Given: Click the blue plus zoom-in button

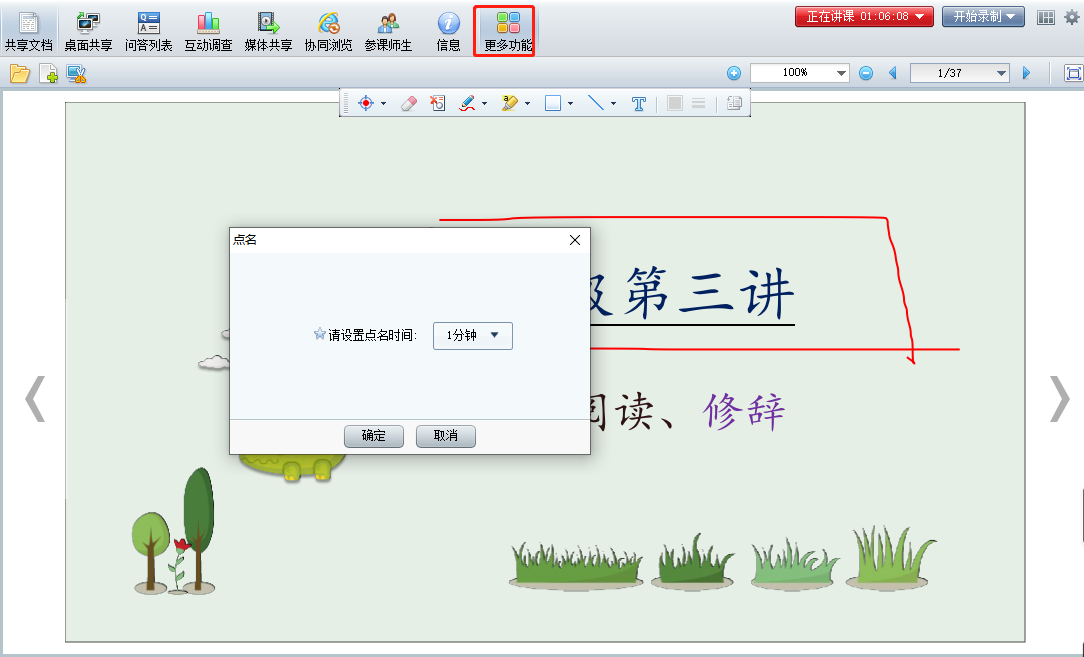Looking at the screenshot, I should [733, 73].
